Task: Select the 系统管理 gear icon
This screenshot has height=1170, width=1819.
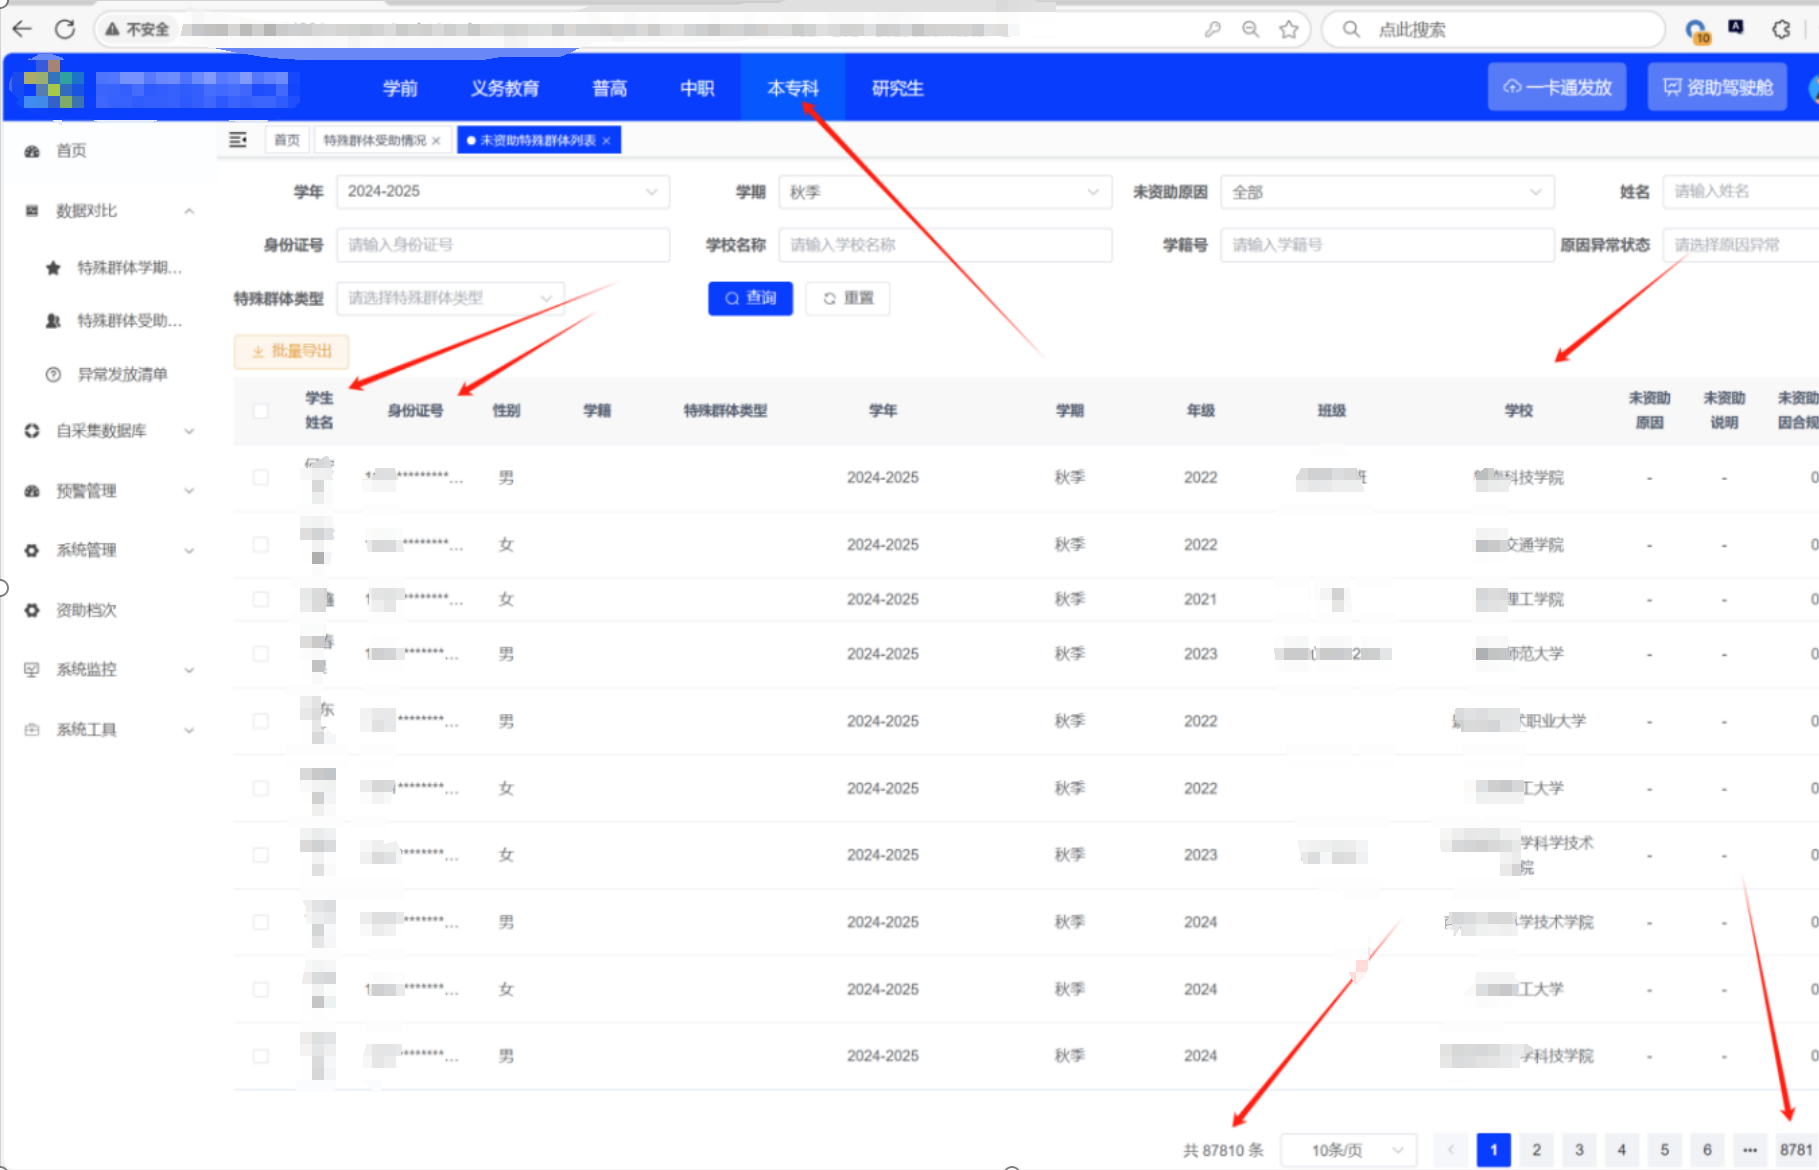Action: (x=32, y=550)
